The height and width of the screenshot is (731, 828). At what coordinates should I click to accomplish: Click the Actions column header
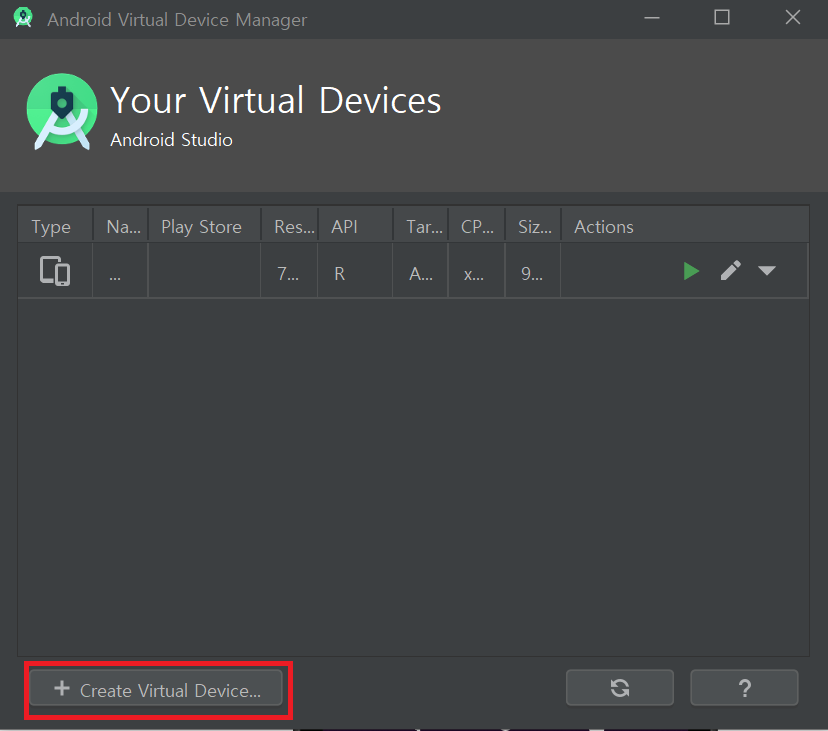pos(685,227)
